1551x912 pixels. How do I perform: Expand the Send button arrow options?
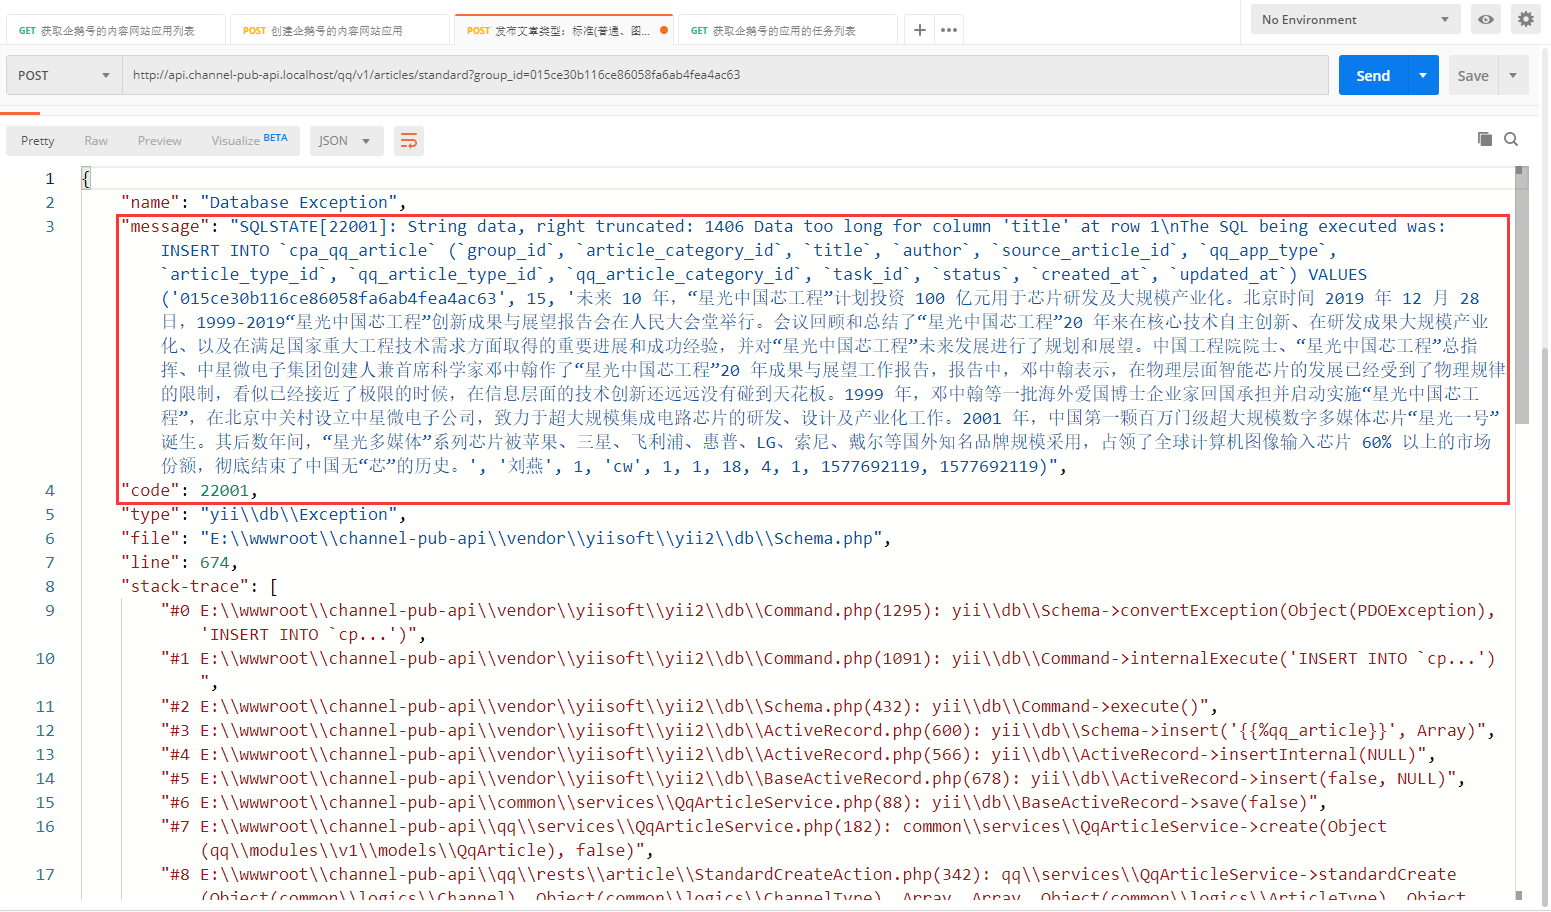1423,75
